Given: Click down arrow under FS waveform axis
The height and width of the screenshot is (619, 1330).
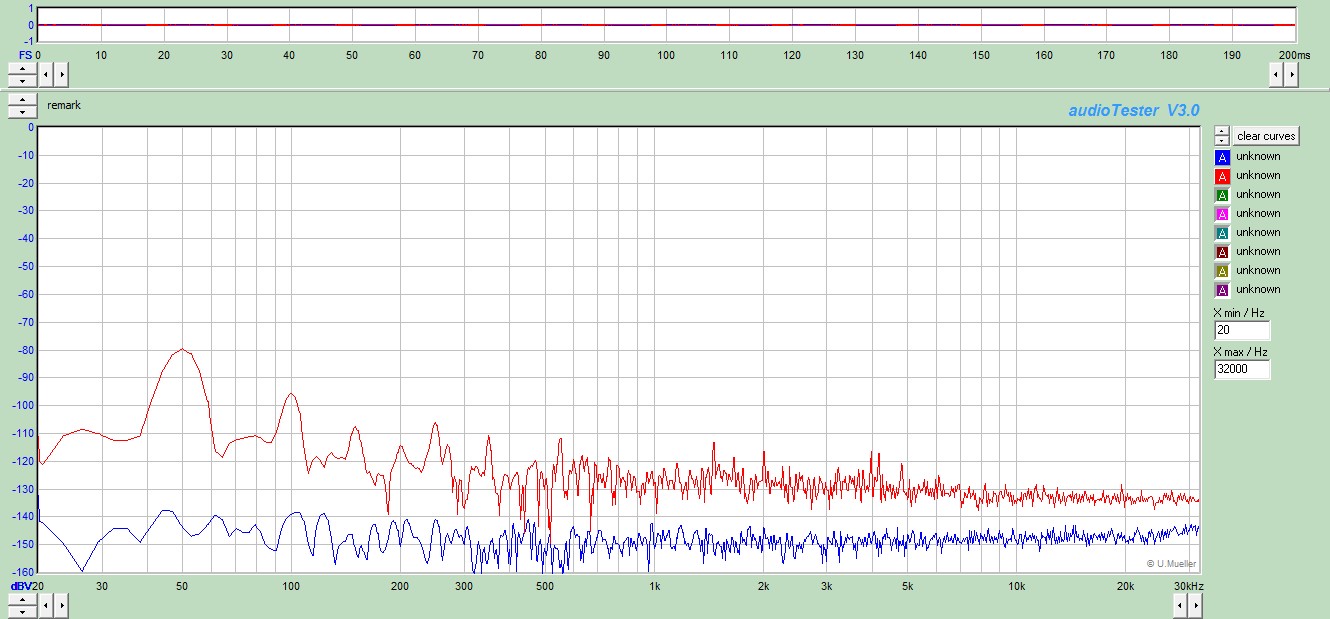Looking at the screenshot, I should click(x=22, y=79).
